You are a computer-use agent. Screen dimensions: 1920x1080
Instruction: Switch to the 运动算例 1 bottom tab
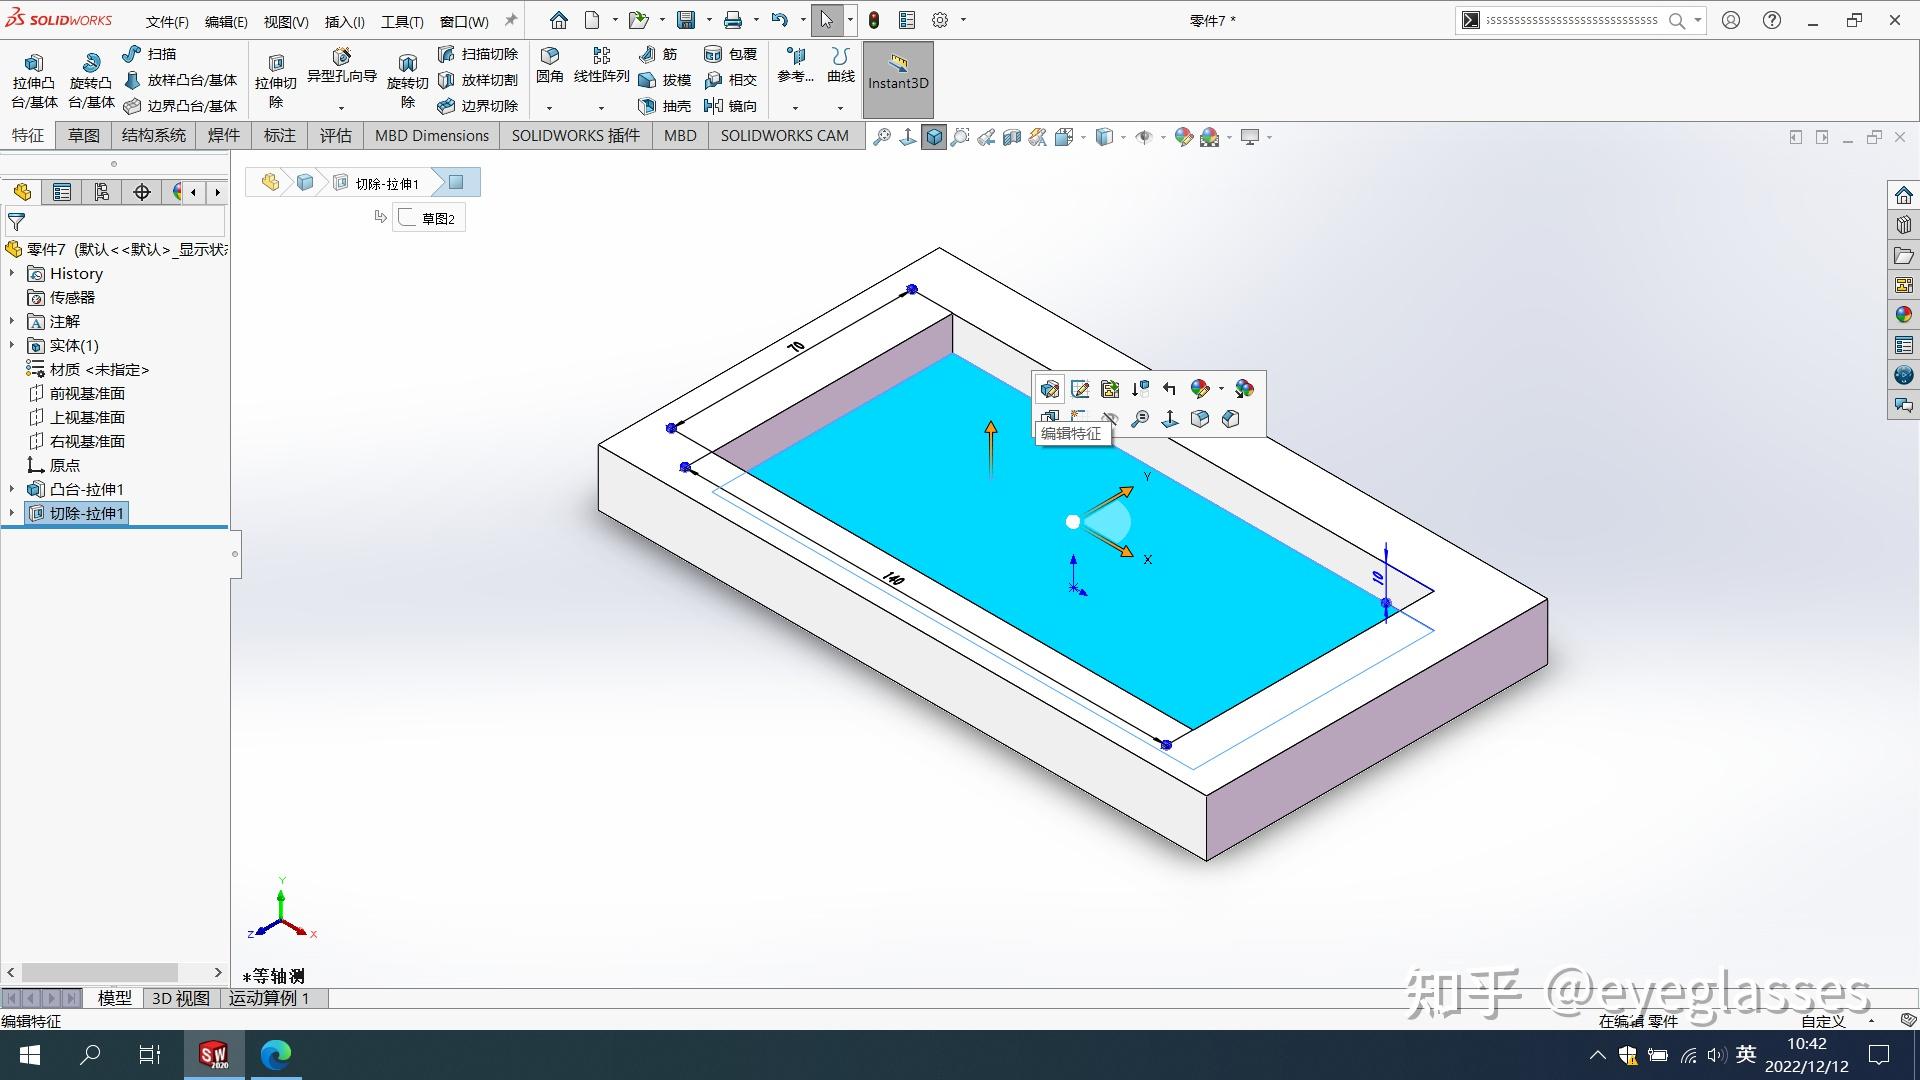(x=269, y=998)
